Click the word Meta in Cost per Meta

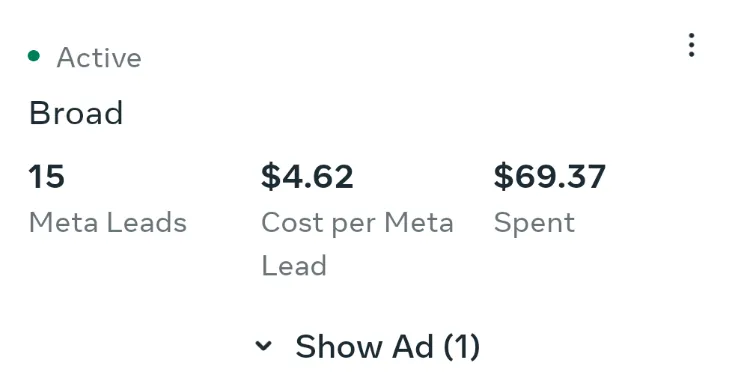[x=419, y=222]
